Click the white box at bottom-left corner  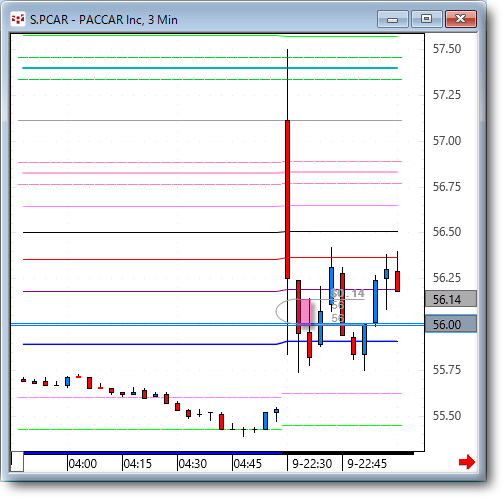click(x=17, y=461)
